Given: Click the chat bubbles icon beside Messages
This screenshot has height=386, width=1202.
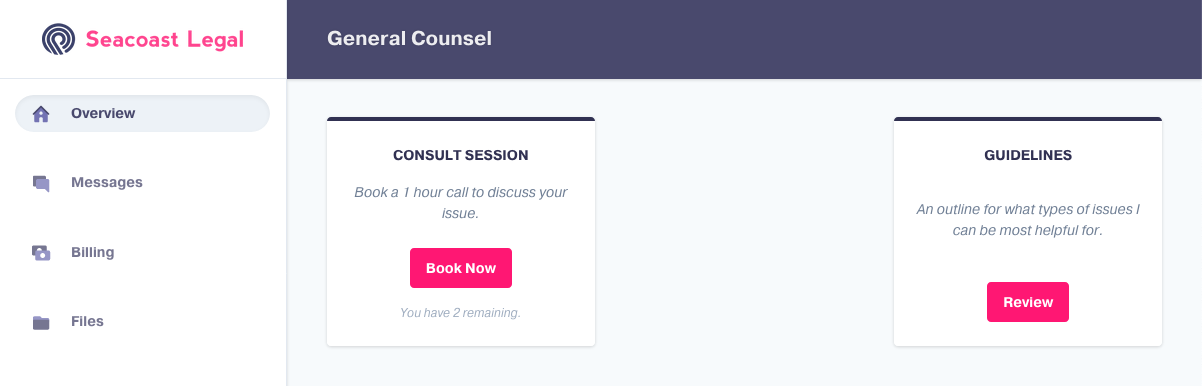Looking at the screenshot, I should pyautogui.click(x=41, y=183).
